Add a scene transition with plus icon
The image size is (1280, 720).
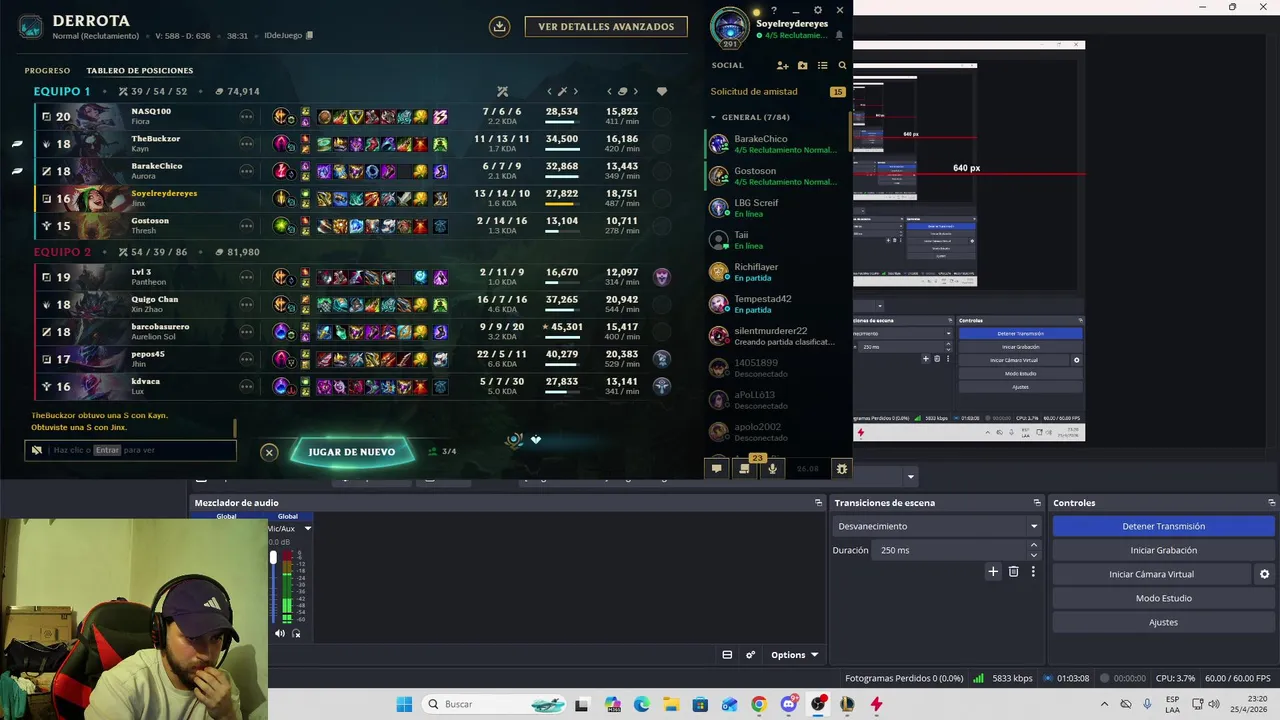[x=993, y=572]
